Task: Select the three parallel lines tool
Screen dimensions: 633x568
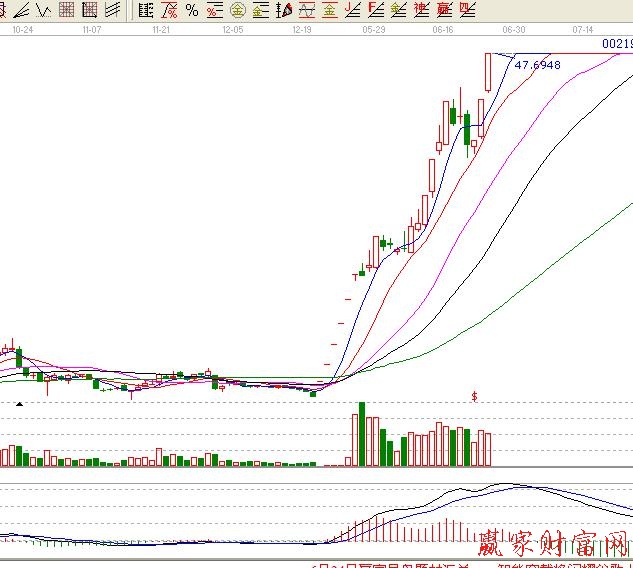Action: click(x=112, y=11)
